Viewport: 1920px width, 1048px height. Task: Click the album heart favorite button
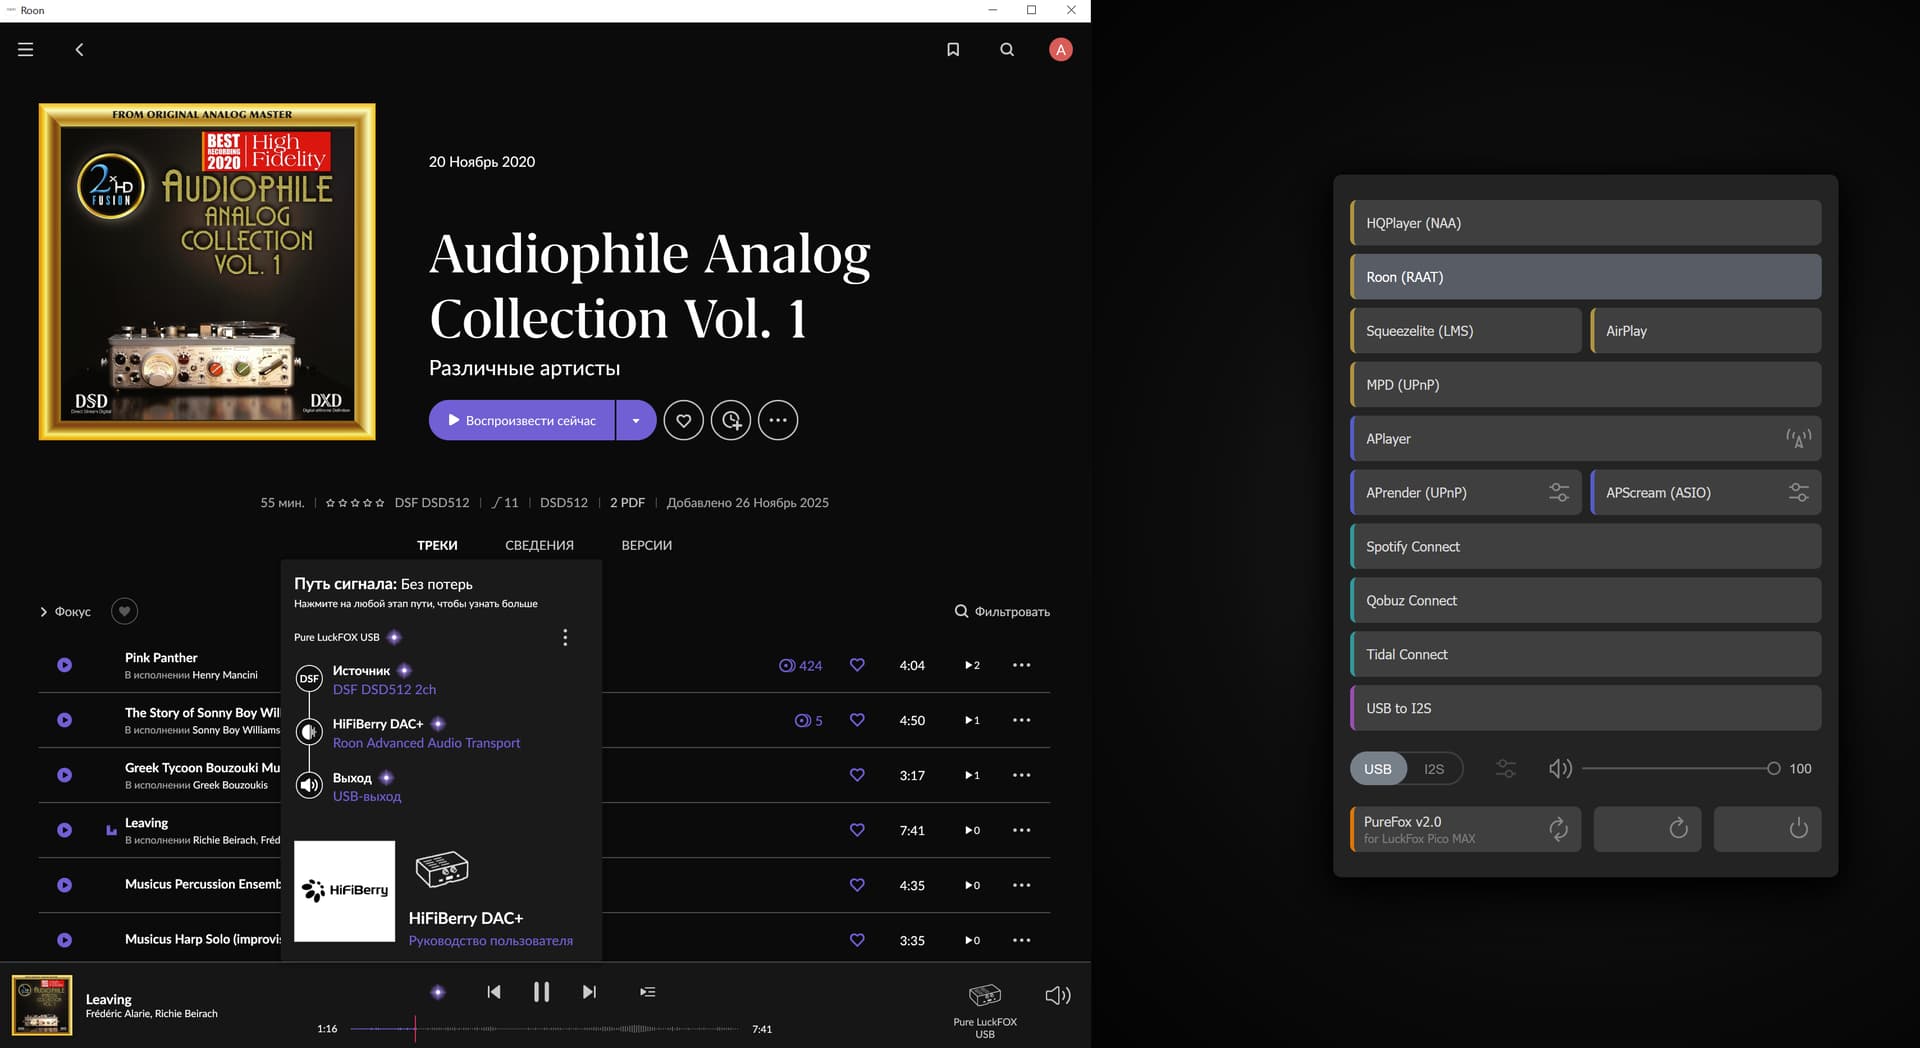[x=684, y=420]
